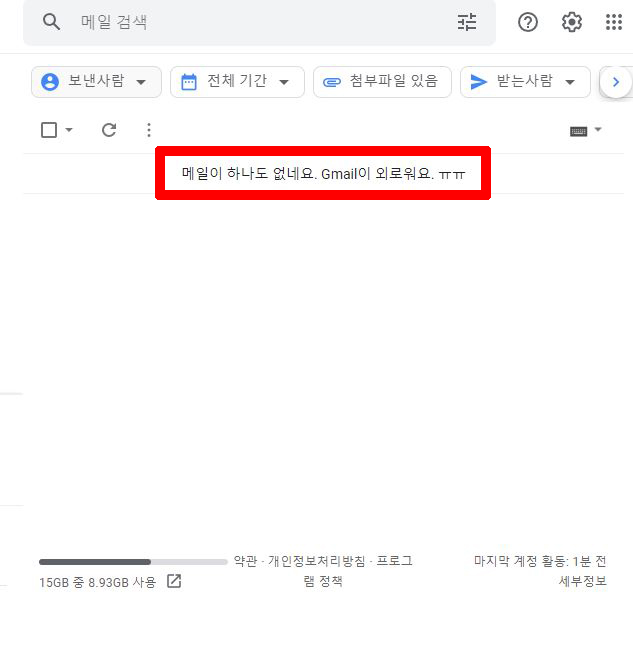The width and height of the screenshot is (633, 646).
Task: Click '마지막 계정 활동: 1분 전' text
Action: click(540, 561)
